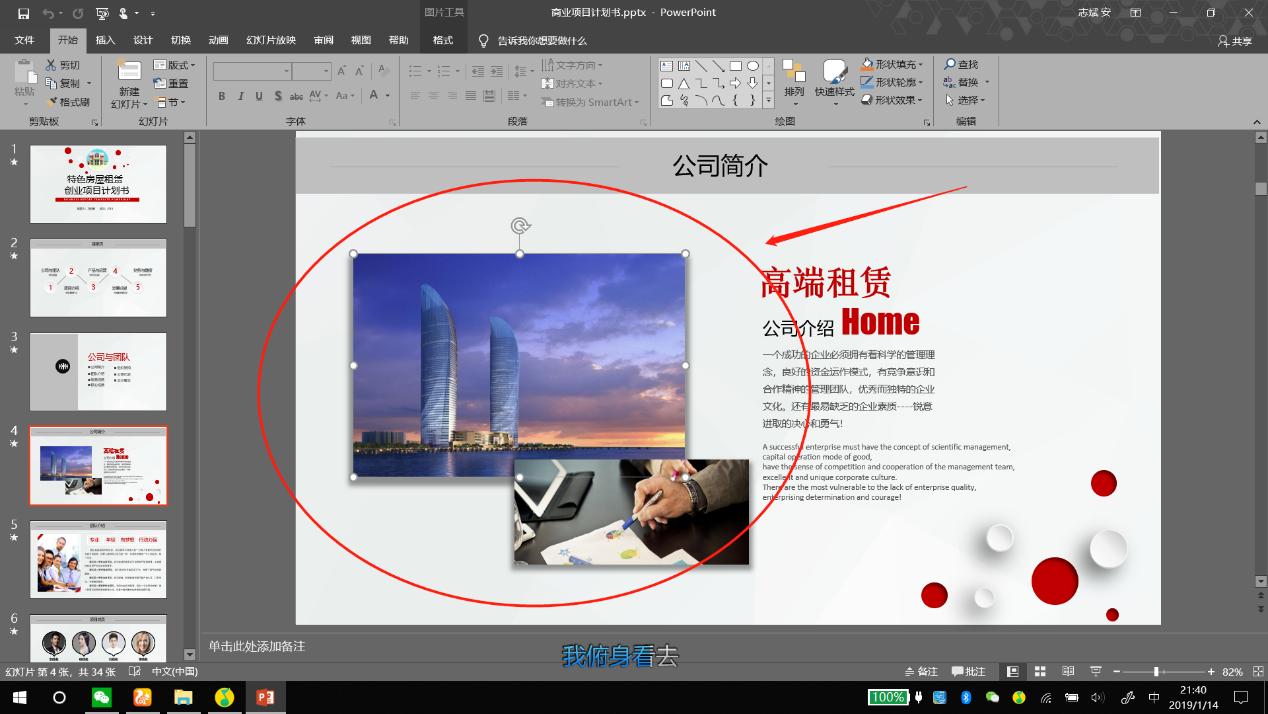The height and width of the screenshot is (714, 1268).
Task: Click the Share (共享) button
Action: [x=1235, y=41]
